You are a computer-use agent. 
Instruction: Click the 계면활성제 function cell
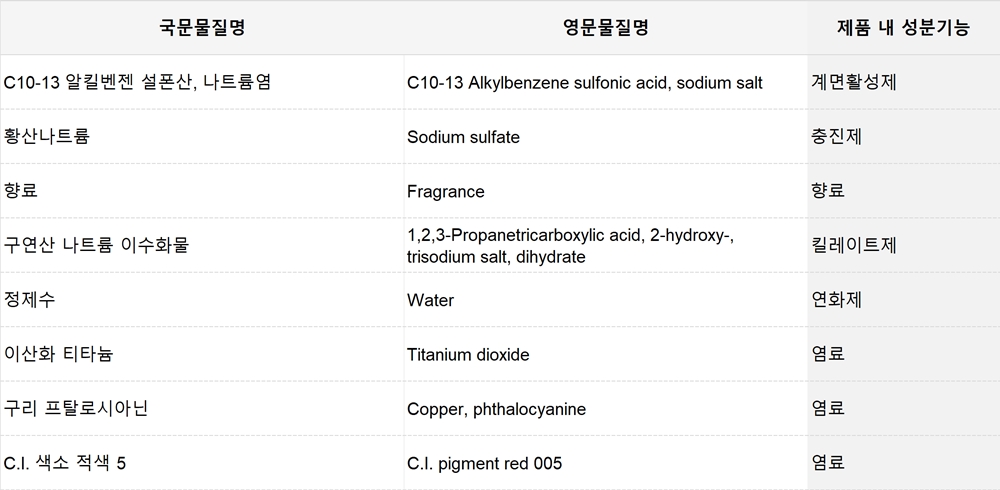point(904,82)
